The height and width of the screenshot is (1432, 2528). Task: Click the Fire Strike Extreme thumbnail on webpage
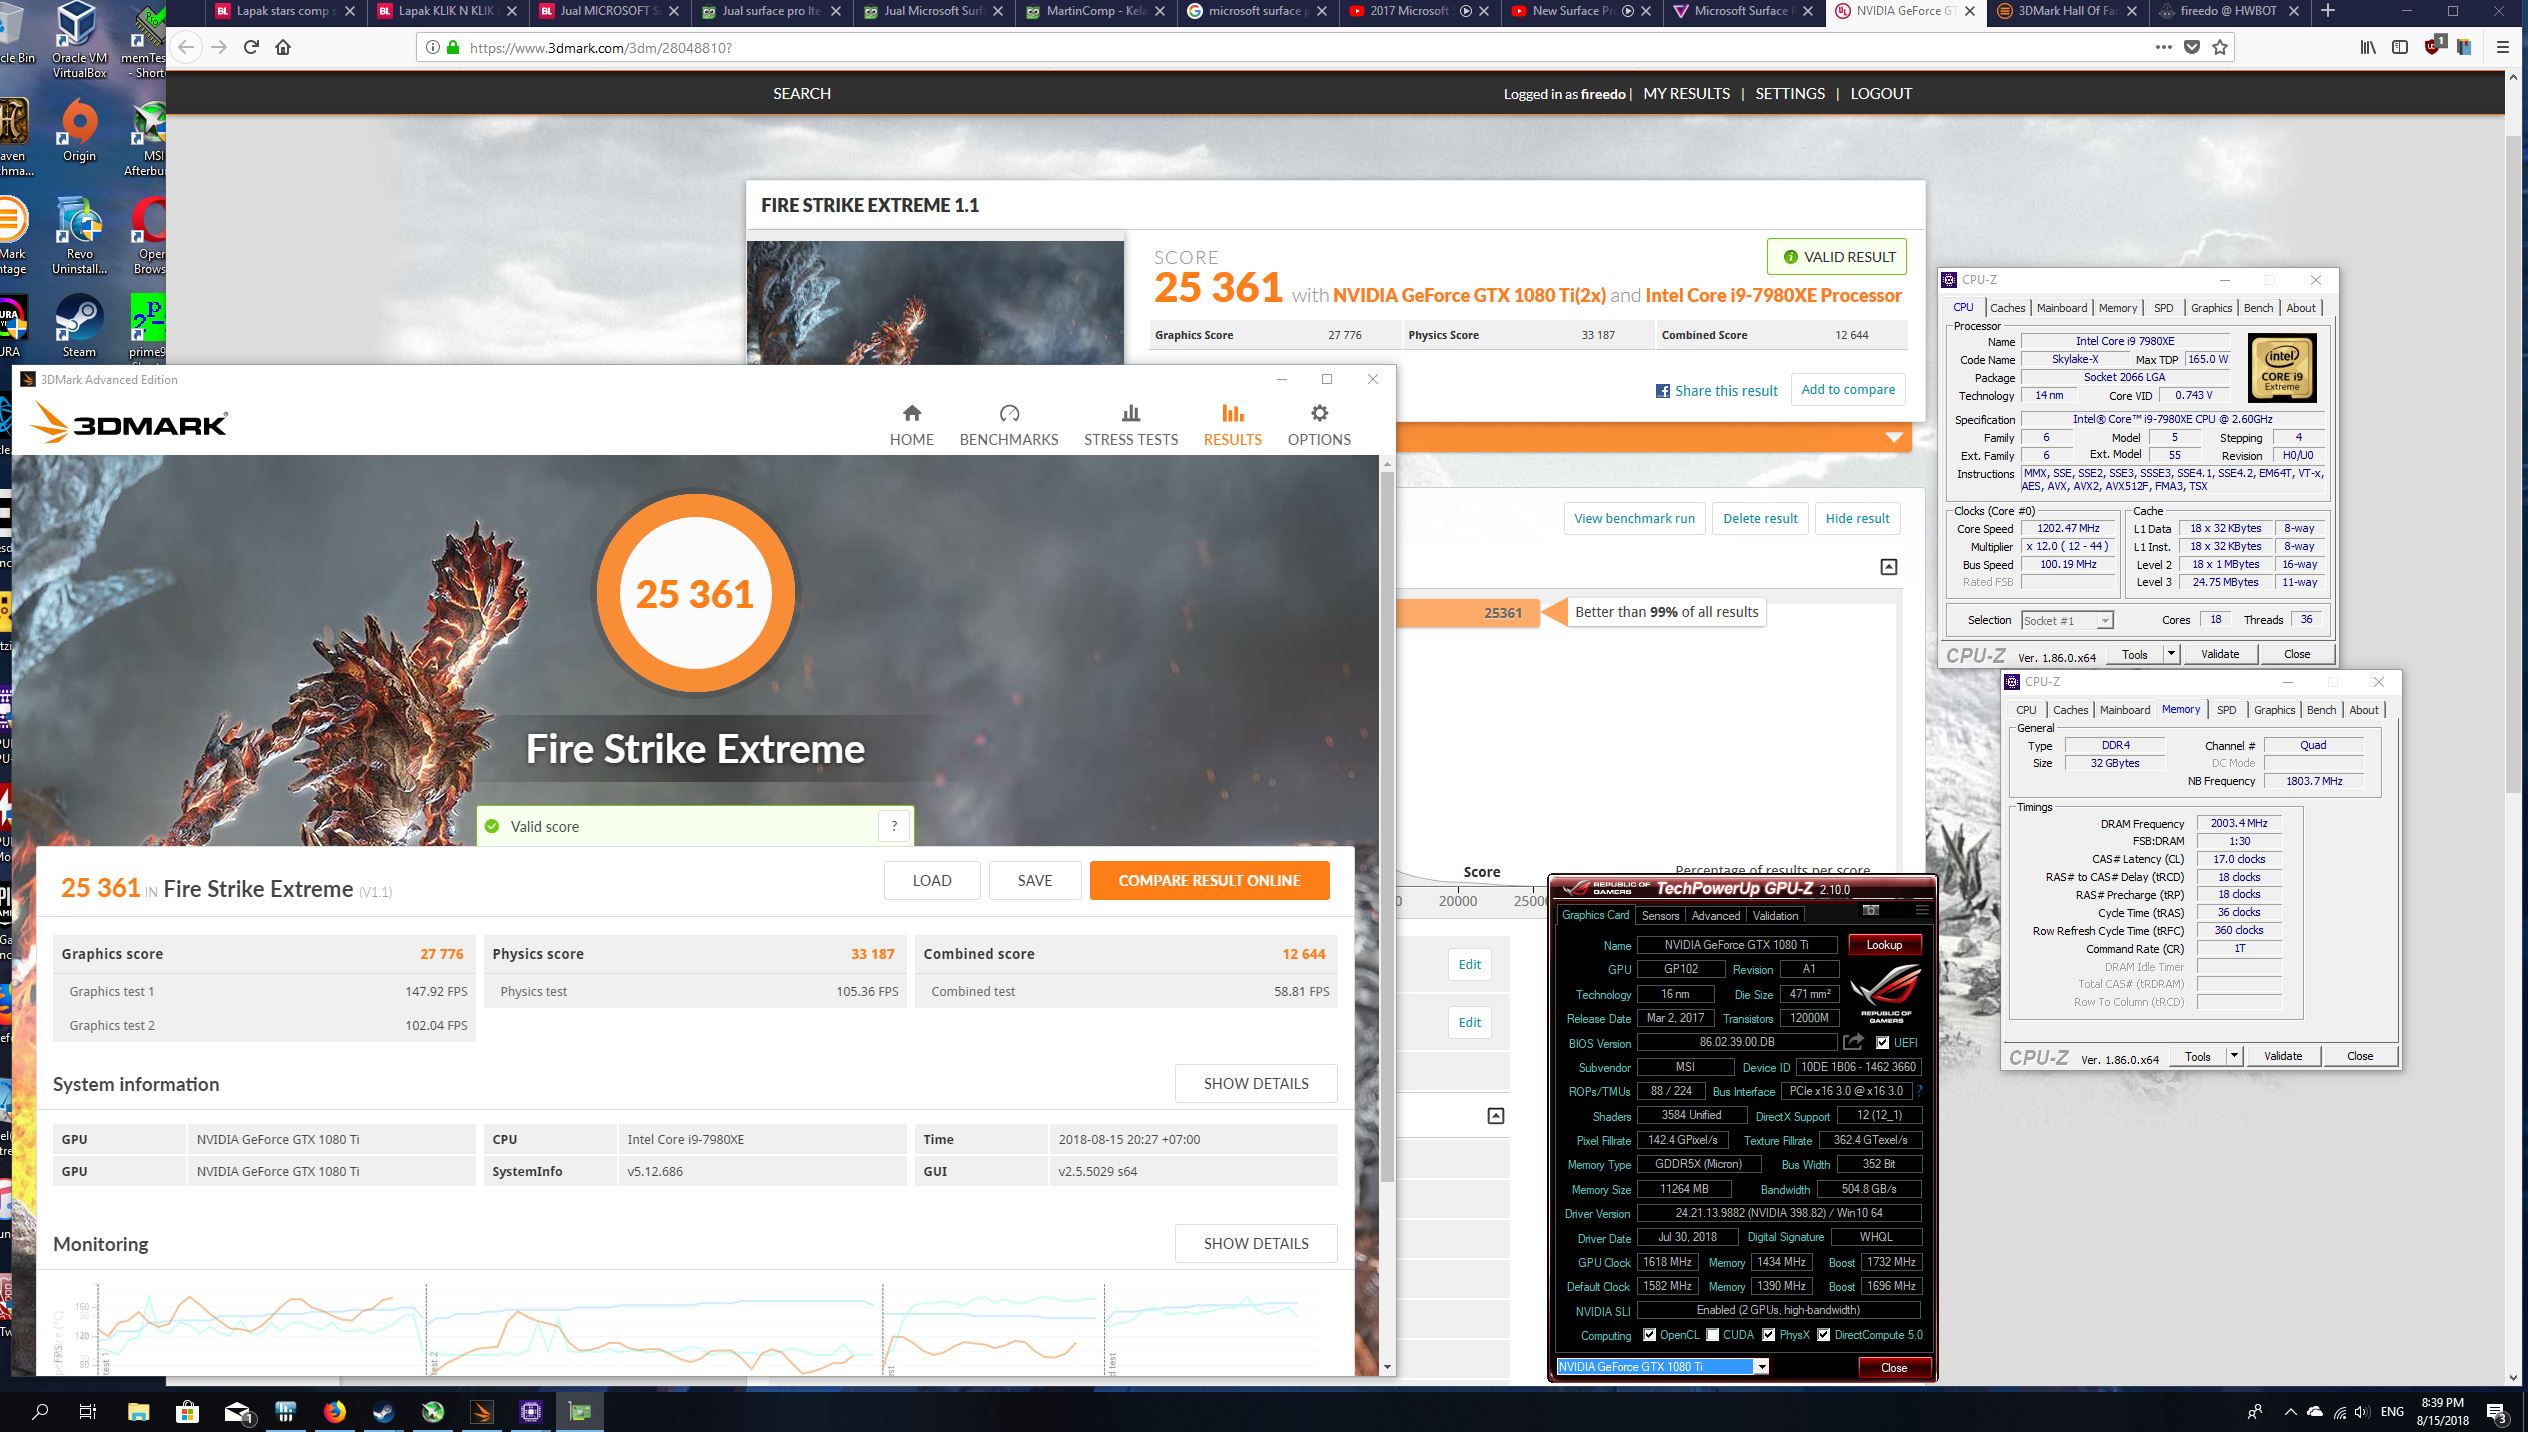[x=935, y=301]
